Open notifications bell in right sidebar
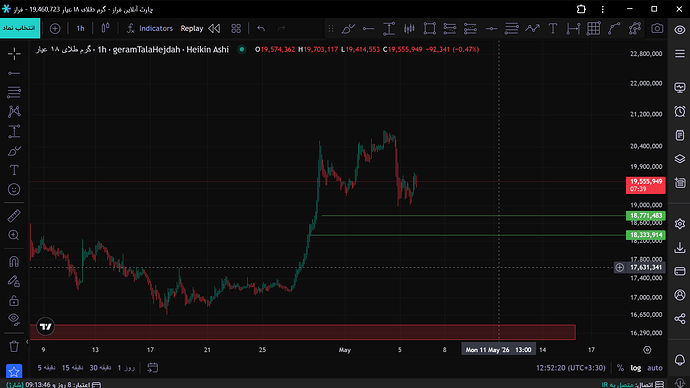Viewport: 690px width, 388px height. pos(679,360)
